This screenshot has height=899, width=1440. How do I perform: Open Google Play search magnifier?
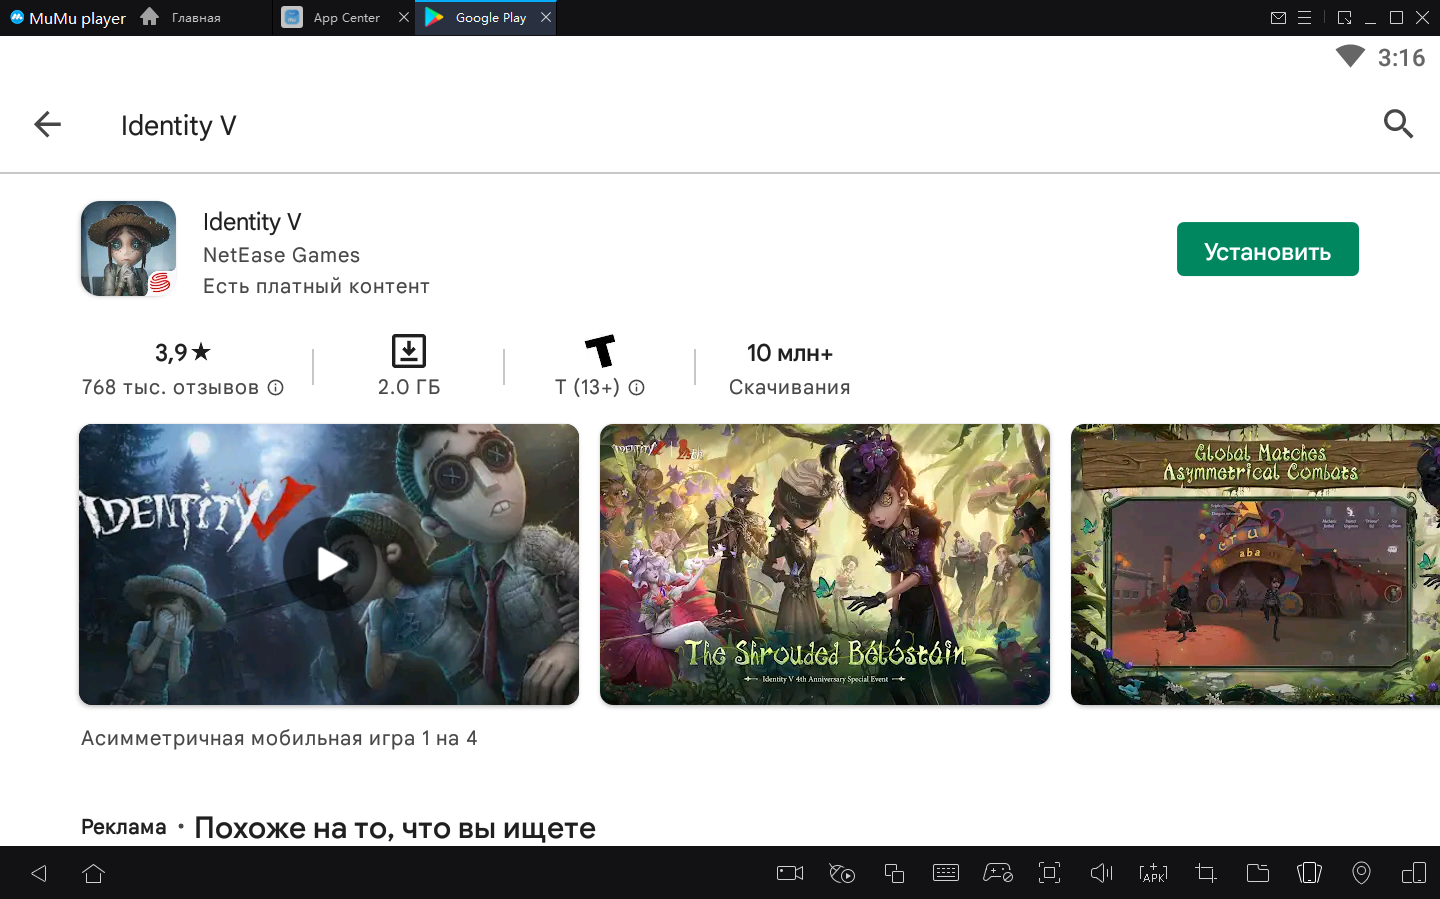pos(1398,124)
